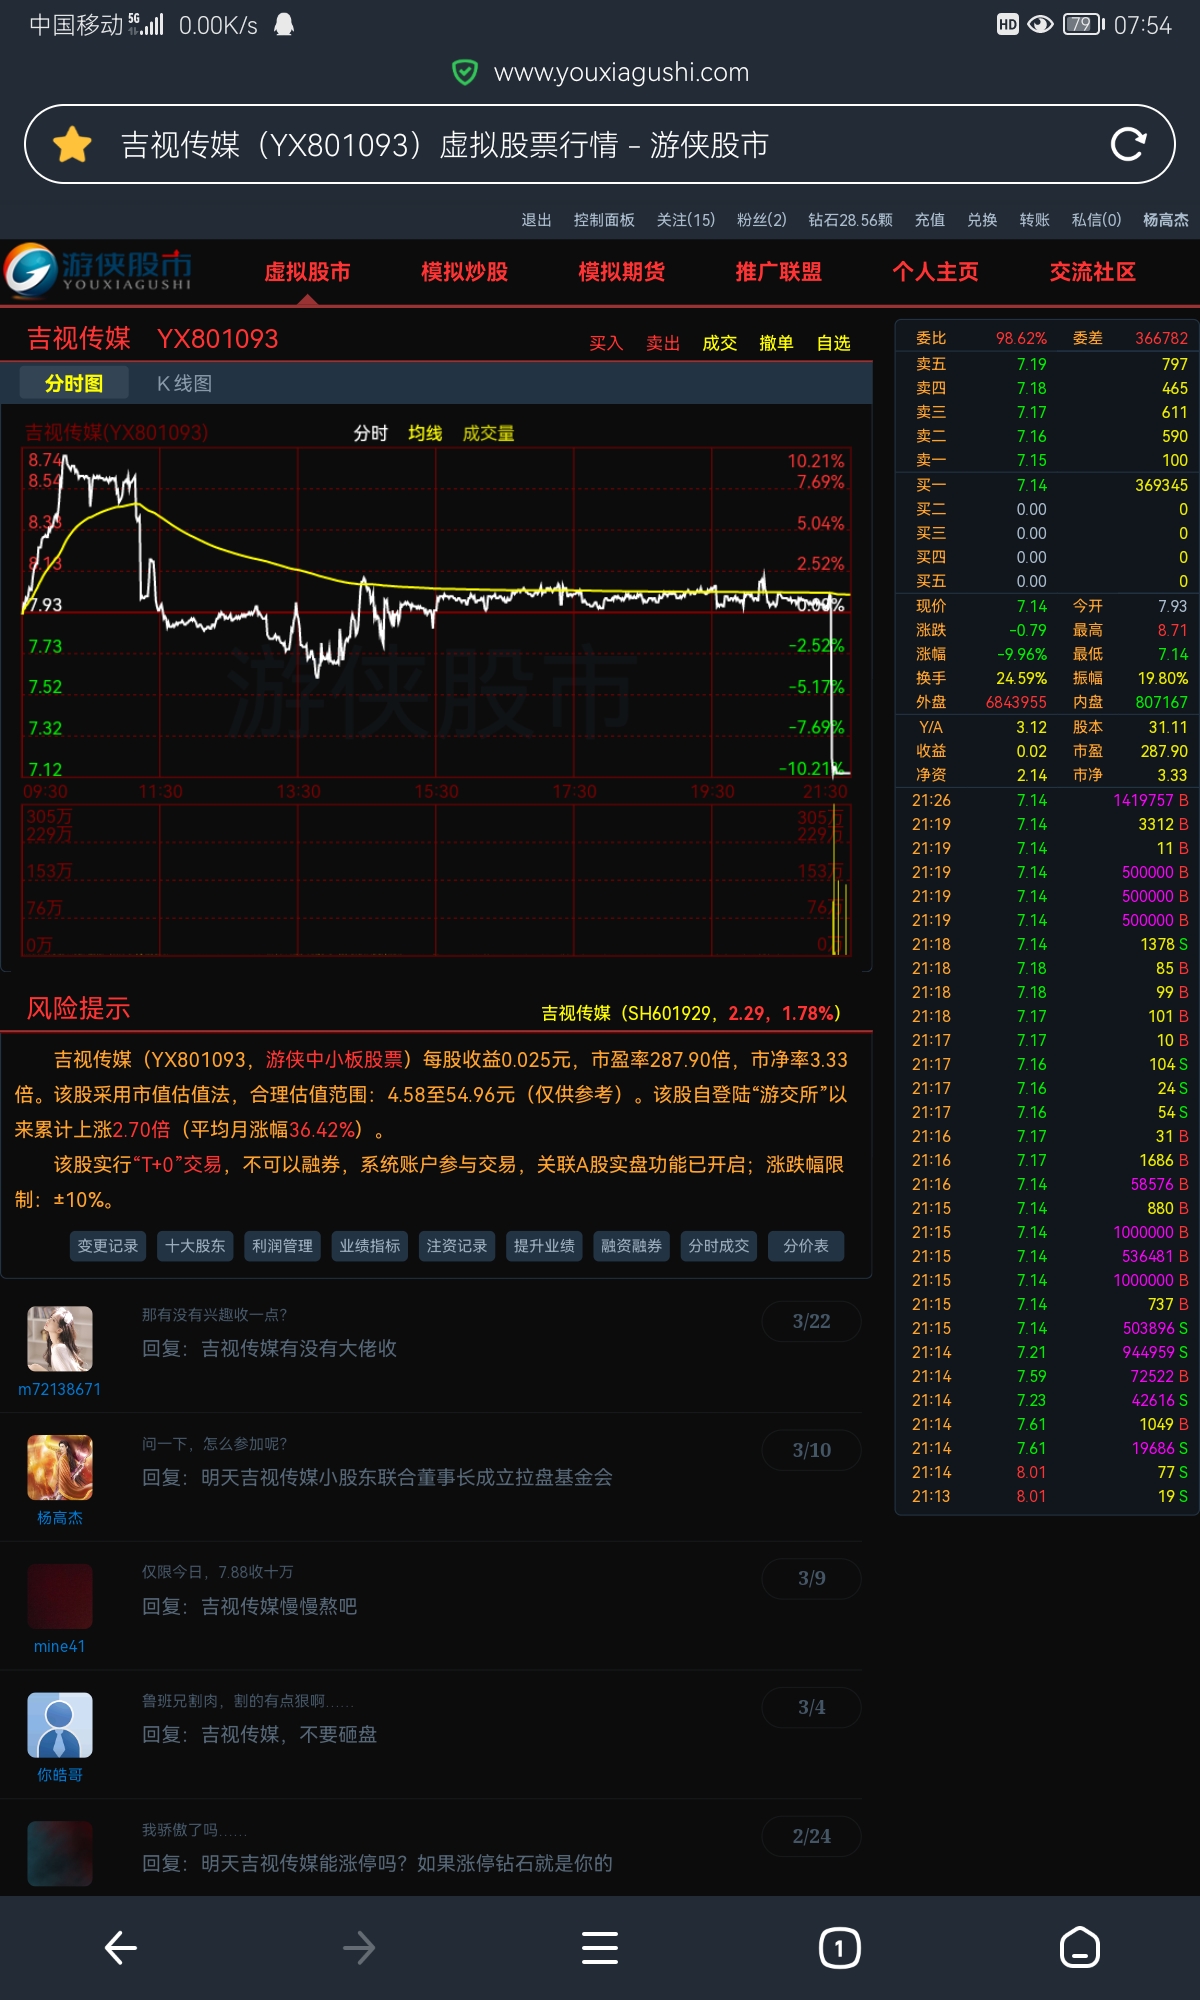Viewport: 1200px width, 2000px height.
Task: Reload the page with the refresh icon
Action: coord(1128,145)
